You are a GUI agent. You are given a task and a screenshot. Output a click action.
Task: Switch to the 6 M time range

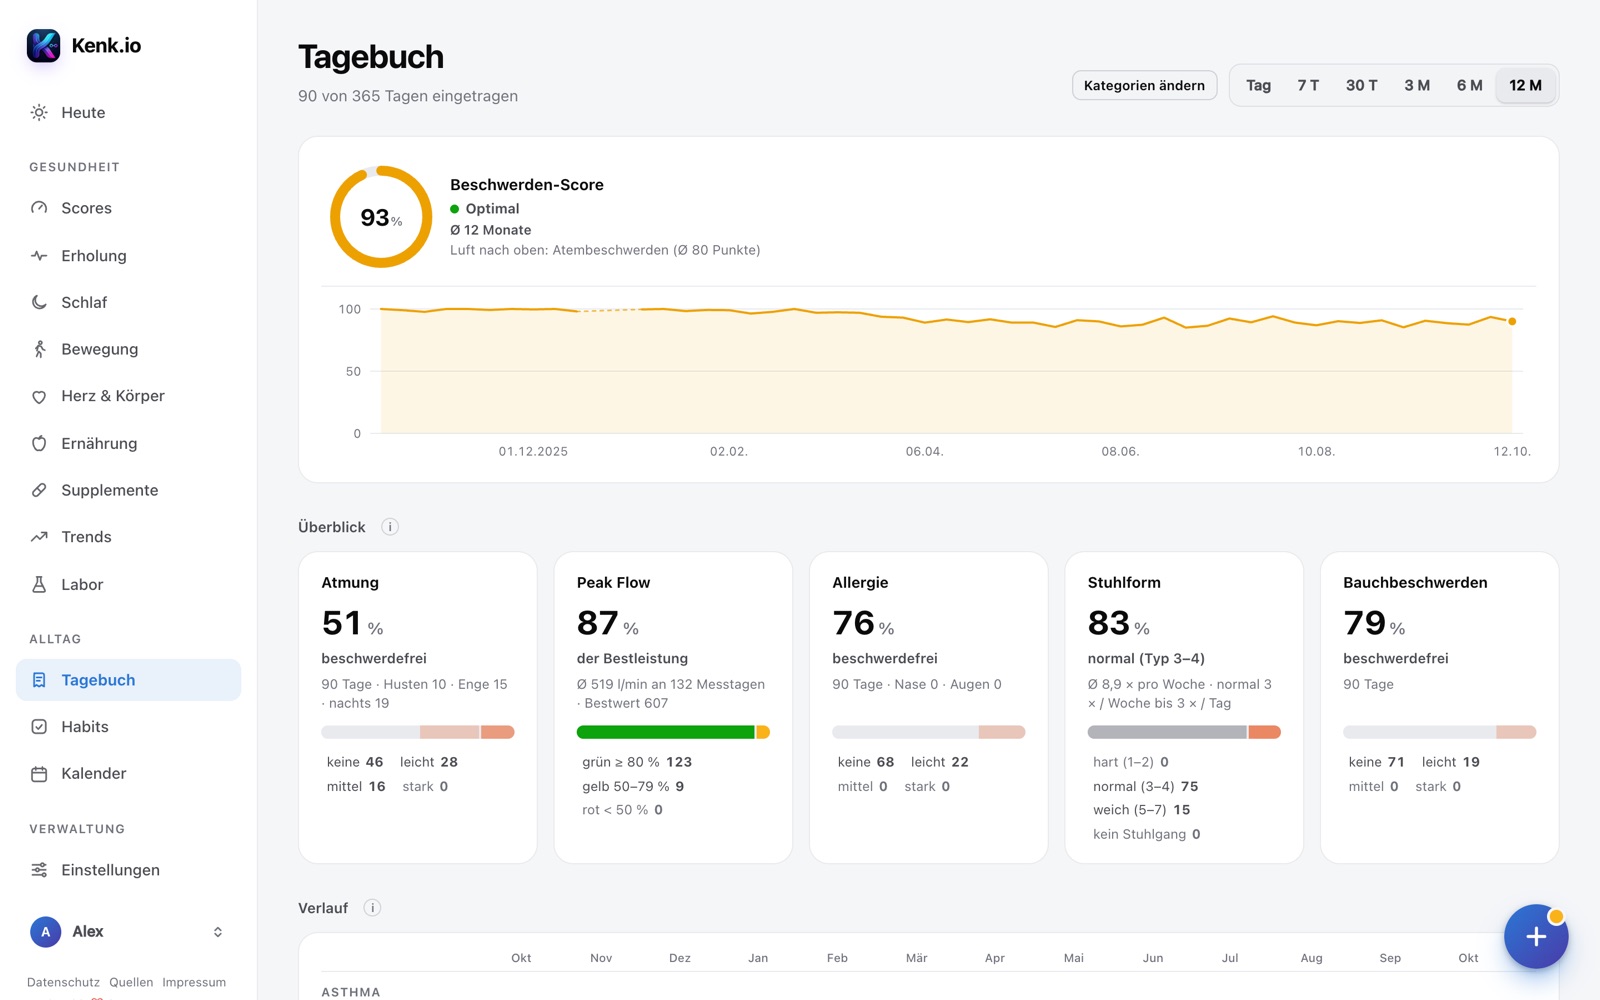point(1469,86)
